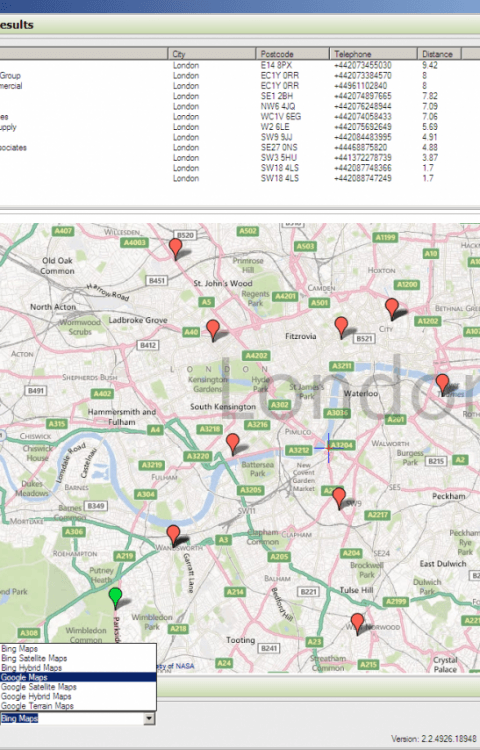The image size is (480, 750).
Task: Click the green pin near Putney Heath
Action: point(115,597)
